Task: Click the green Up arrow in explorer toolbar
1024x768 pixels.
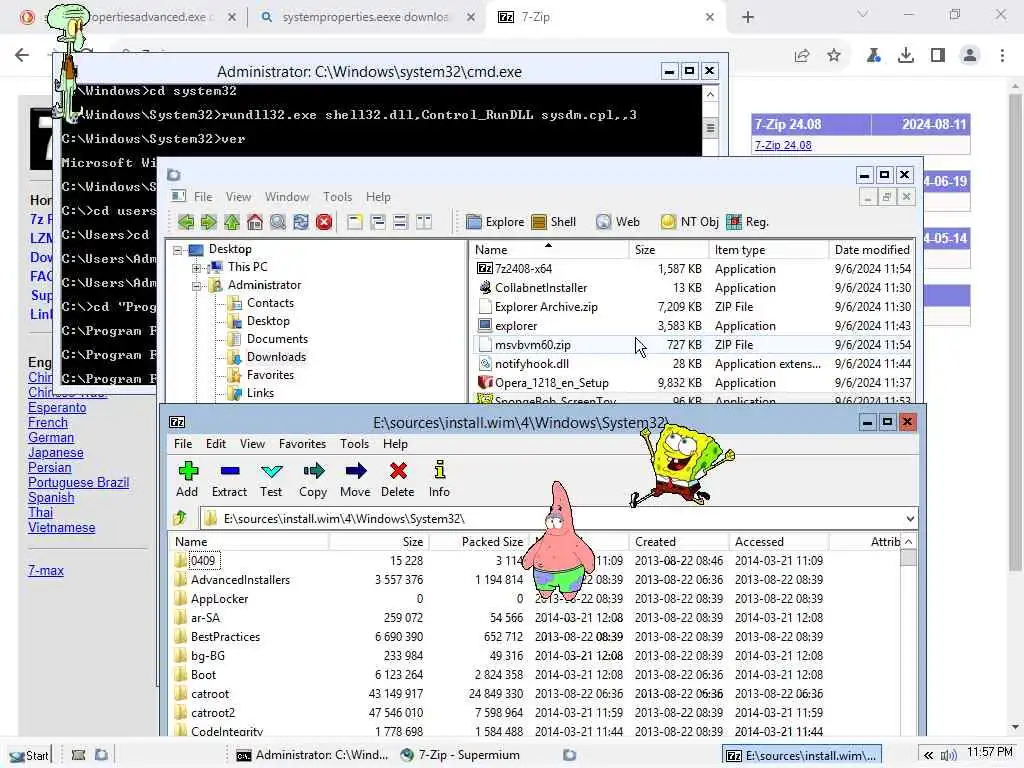Action: (232, 222)
